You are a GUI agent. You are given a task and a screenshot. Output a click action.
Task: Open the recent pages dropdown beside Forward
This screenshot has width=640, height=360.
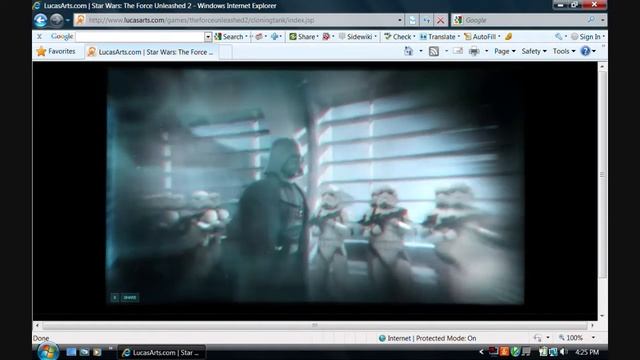pos(68,20)
